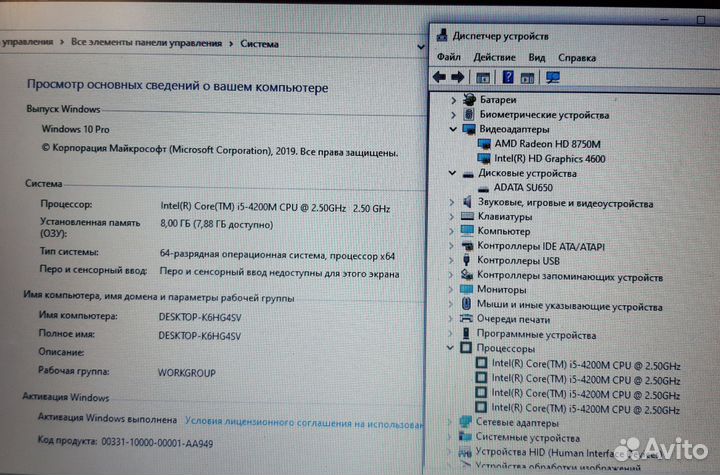Screen dimensions: 720x475
Task: Click the Сетевые адаптеры icon
Action: tap(466, 421)
